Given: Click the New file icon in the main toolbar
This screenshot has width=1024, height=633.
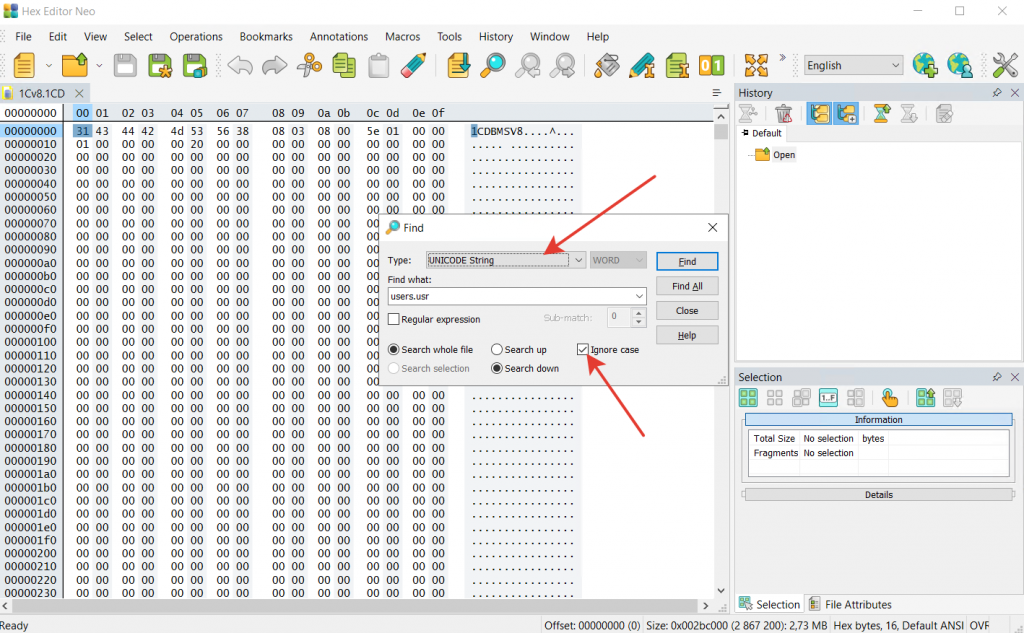Looking at the screenshot, I should 24,65.
